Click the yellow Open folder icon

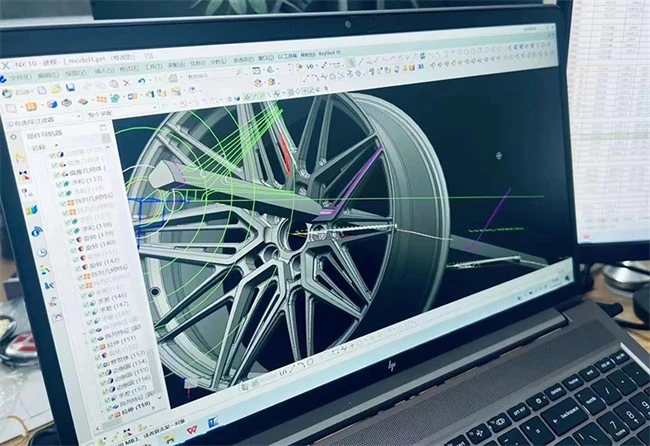point(56,89)
